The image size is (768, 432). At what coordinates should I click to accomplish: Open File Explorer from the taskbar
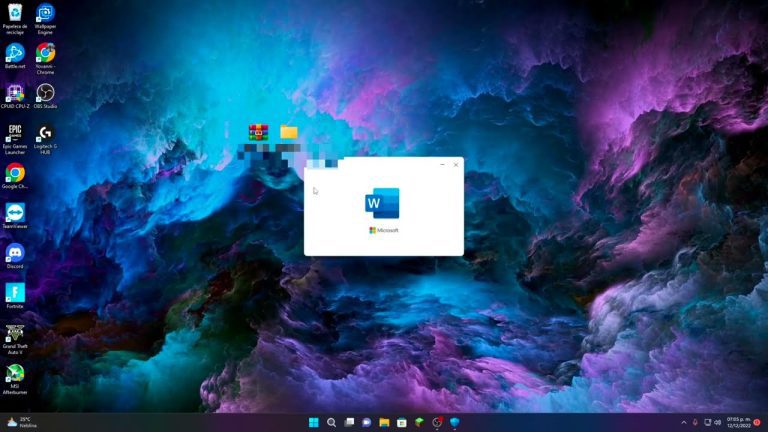tap(384, 422)
